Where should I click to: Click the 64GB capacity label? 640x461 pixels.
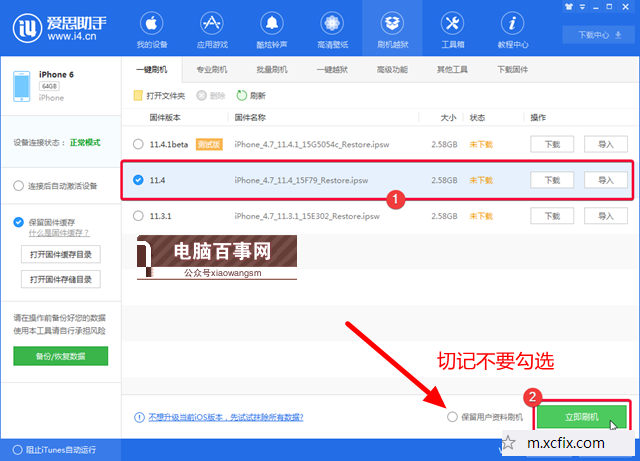point(49,86)
